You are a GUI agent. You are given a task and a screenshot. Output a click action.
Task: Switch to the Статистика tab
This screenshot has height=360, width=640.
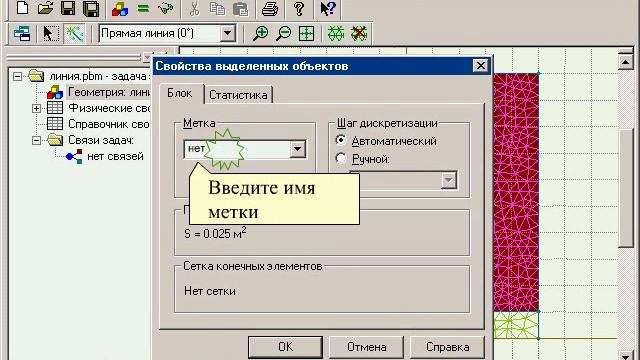(238, 95)
